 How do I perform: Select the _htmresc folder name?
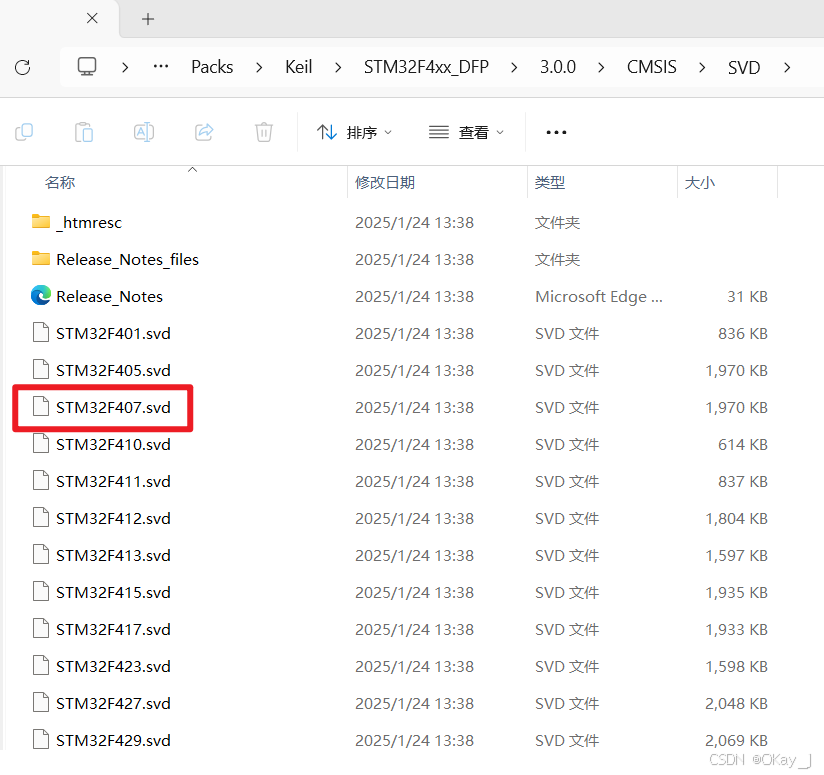[x=89, y=222]
